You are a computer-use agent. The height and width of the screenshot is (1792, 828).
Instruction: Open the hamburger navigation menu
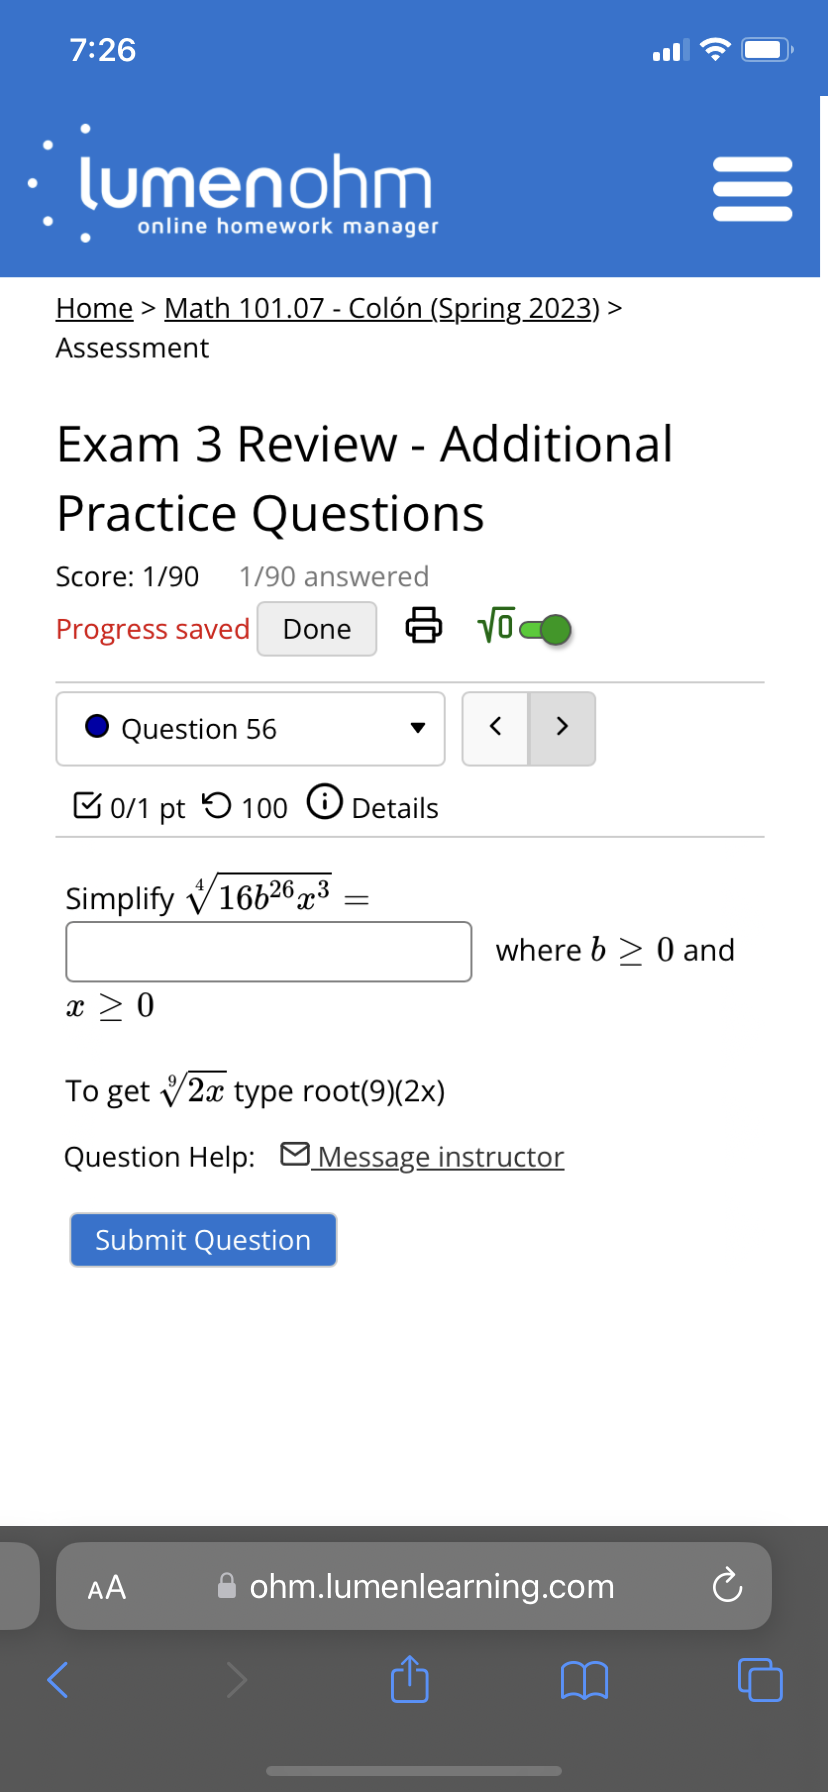coord(752,186)
